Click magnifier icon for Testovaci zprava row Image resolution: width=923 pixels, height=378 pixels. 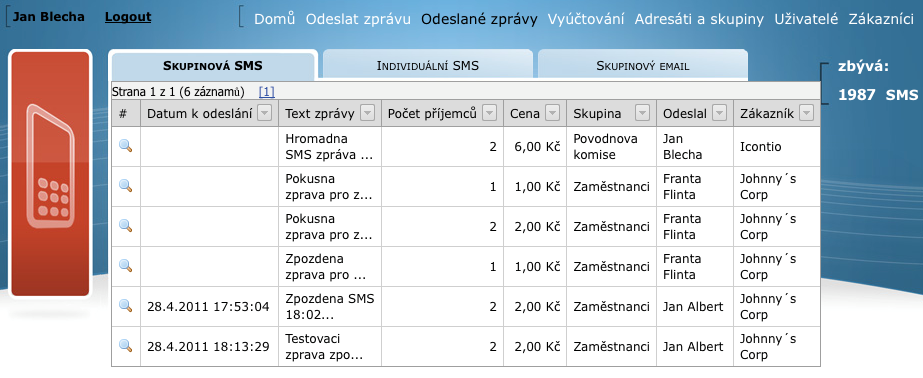[x=125, y=346]
